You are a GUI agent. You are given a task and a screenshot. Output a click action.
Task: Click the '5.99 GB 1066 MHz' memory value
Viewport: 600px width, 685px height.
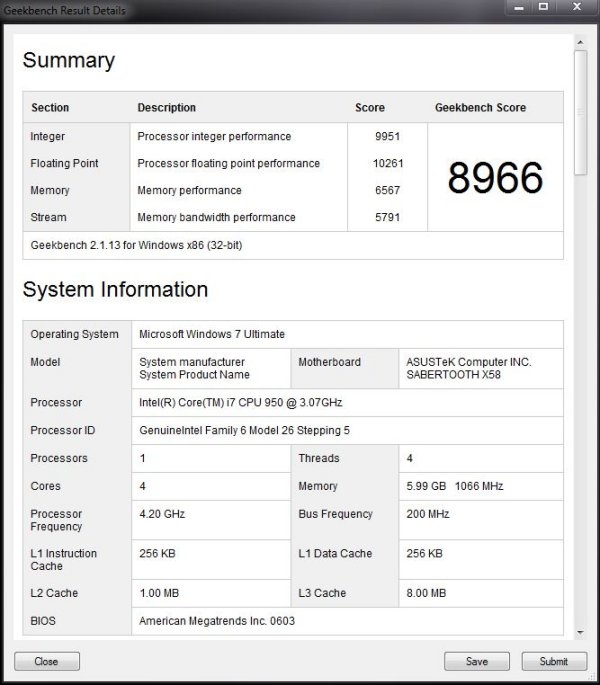[455, 486]
